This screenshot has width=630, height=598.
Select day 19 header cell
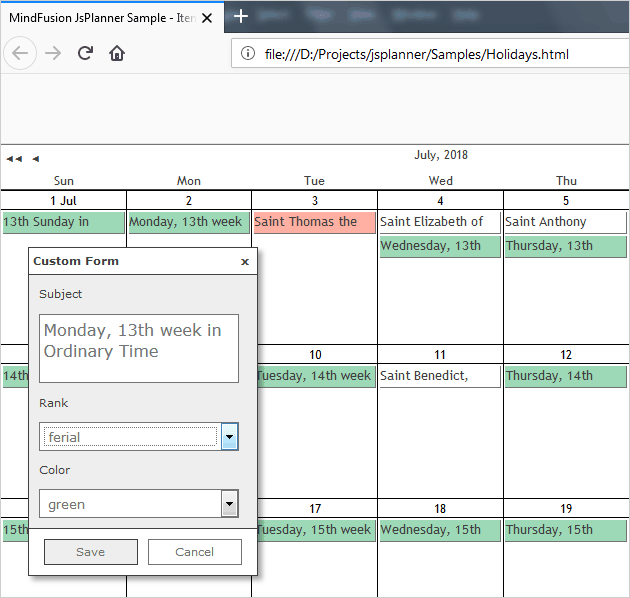click(x=566, y=508)
